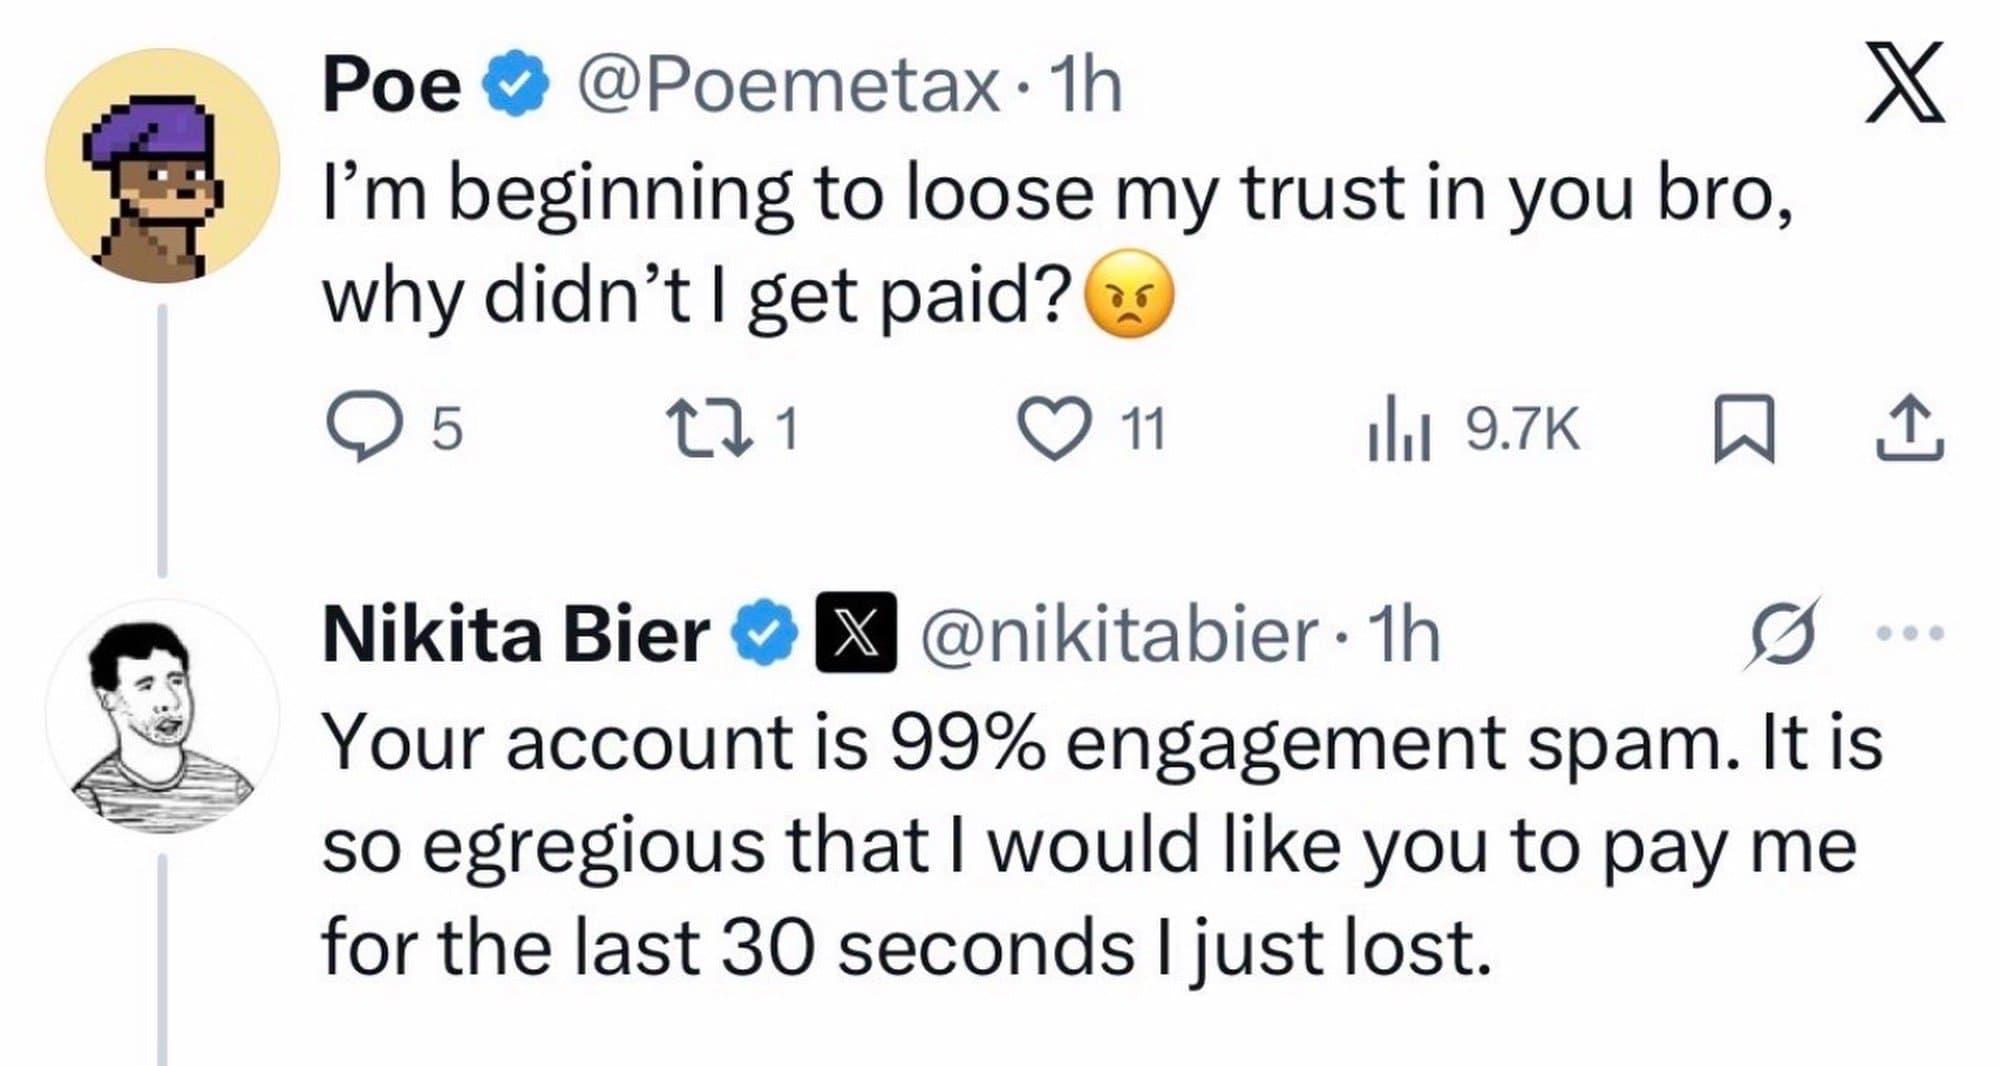2000x1066 pixels.
Task: Open three-dot more menu on Nikita's reply
Action: 1910,633
